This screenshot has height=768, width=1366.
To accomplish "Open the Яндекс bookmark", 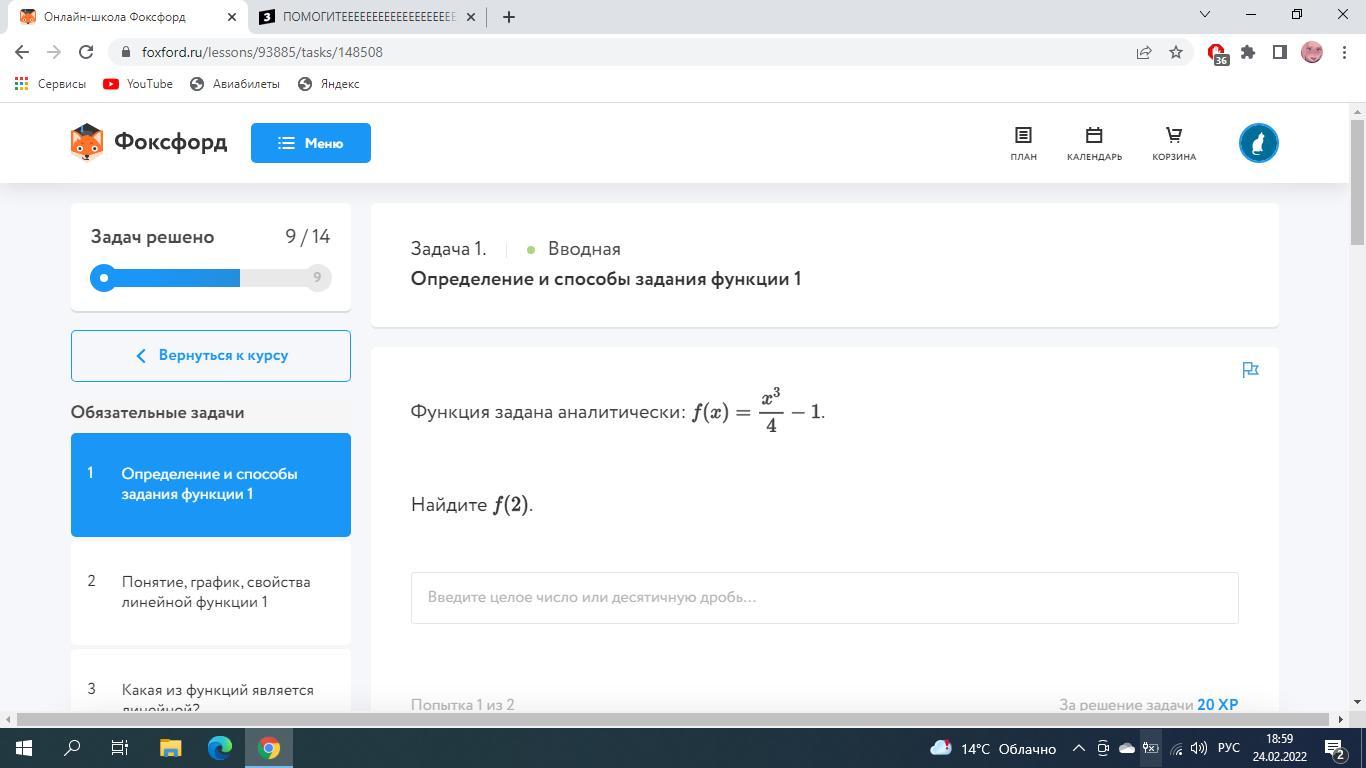I will tap(329, 84).
